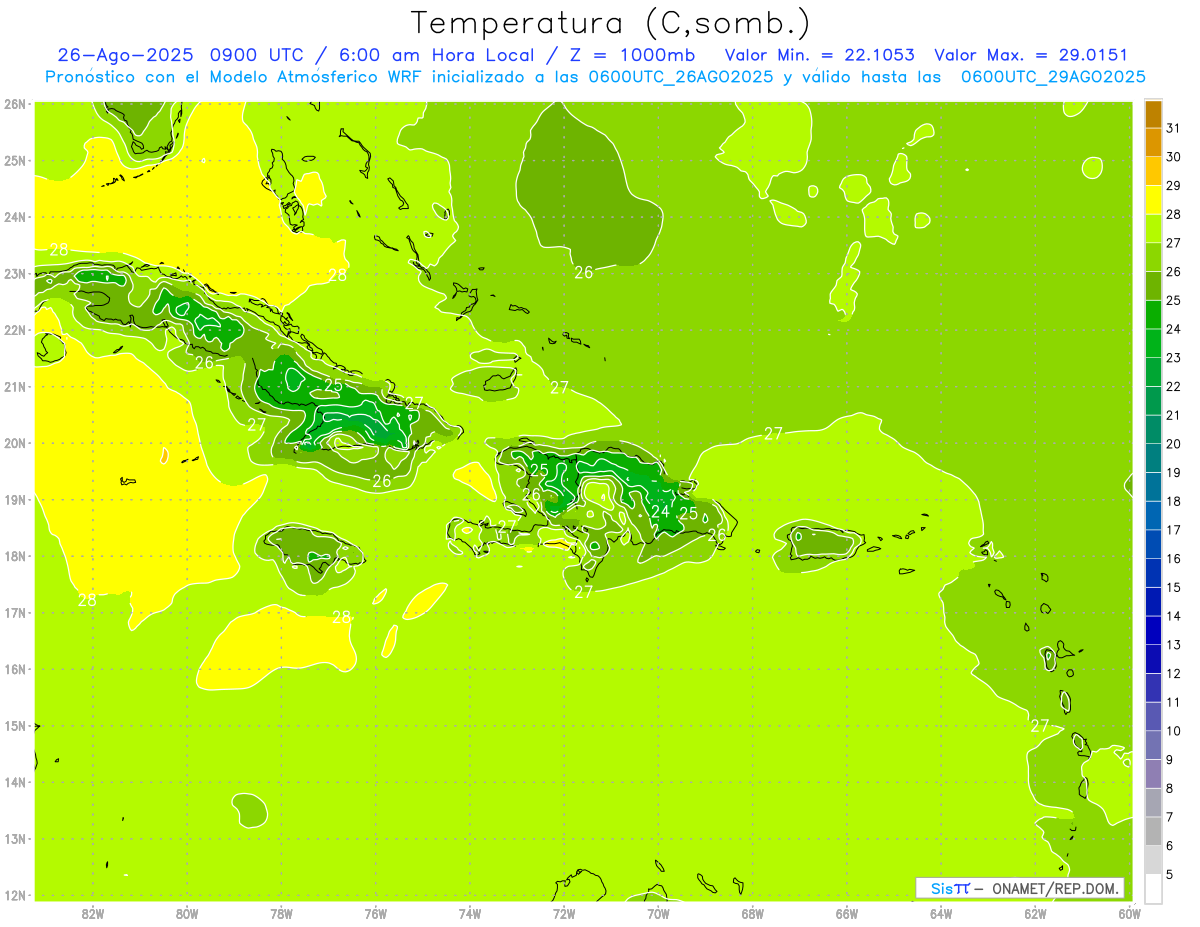Click the '62W' longitude axis label

pos(1035,914)
